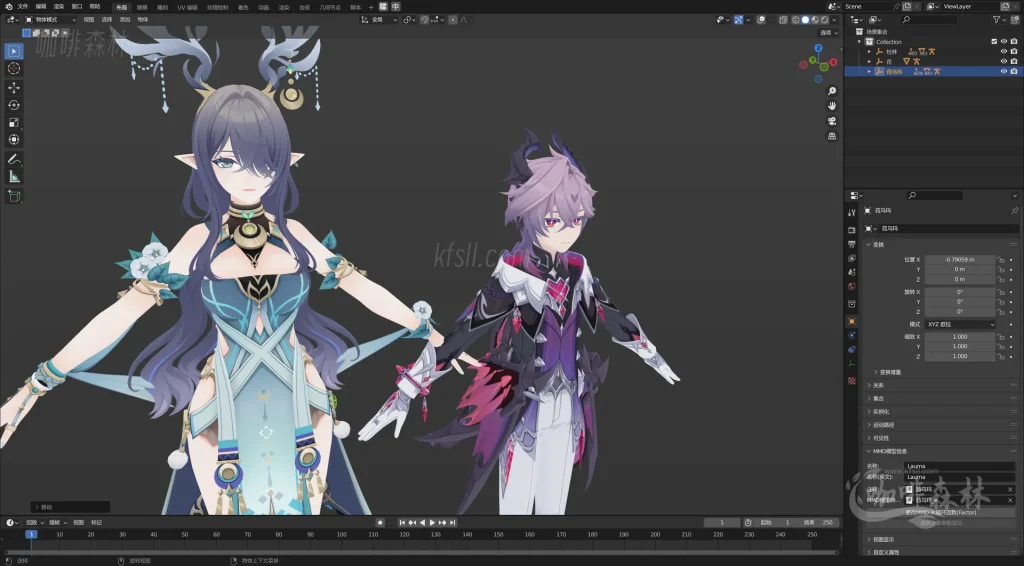The height and width of the screenshot is (566, 1024).
Task: Switch to the 着色 workspace tab
Action: pyautogui.click(x=243, y=7)
